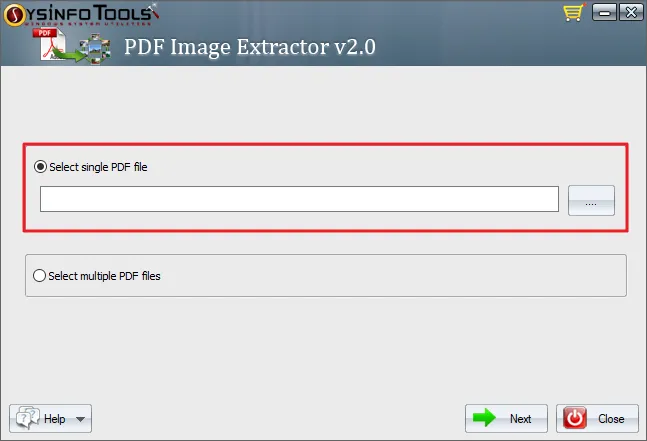This screenshot has width=647, height=441.
Task: Choose the Select multiple PDF files radio button
Action: (39, 276)
